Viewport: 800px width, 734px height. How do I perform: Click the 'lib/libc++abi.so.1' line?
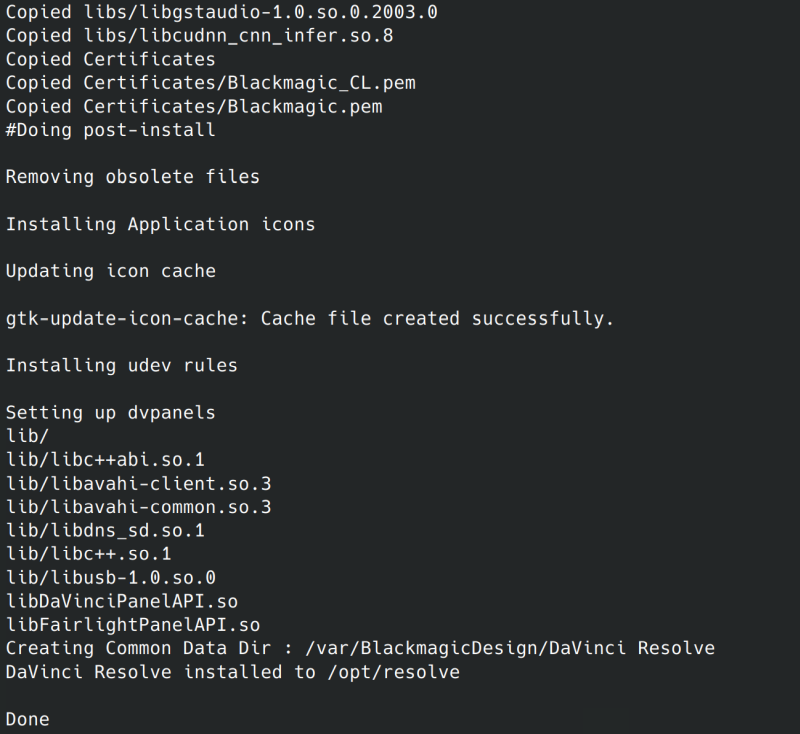105,460
